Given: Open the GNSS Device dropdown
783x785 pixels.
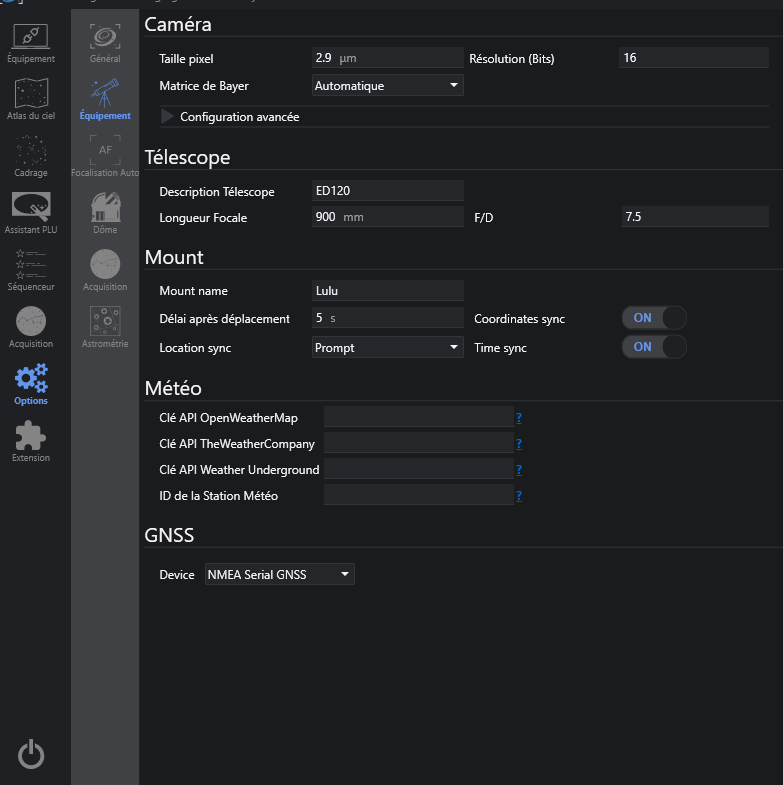Looking at the screenshot, I should pyautogui.click(x=279, y=574).
